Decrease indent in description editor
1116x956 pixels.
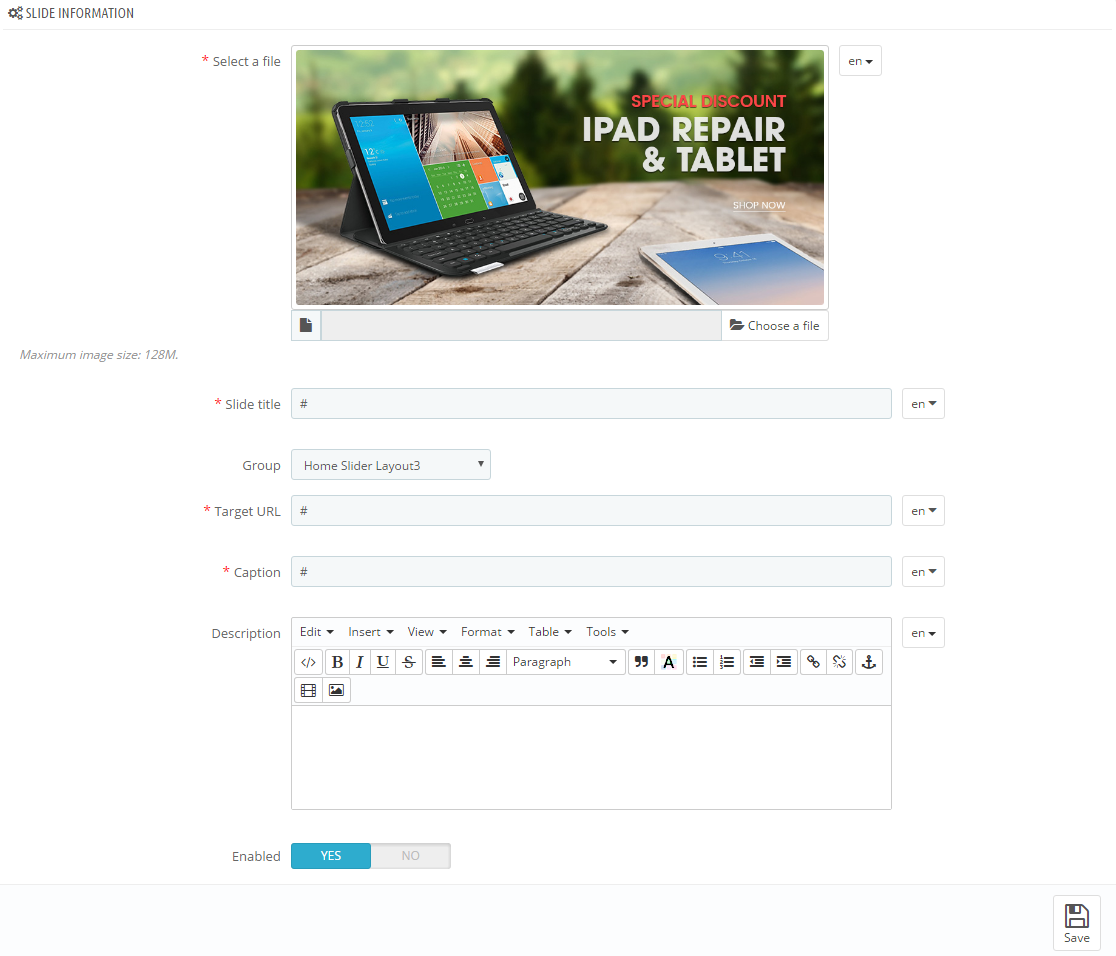(757, 662)
